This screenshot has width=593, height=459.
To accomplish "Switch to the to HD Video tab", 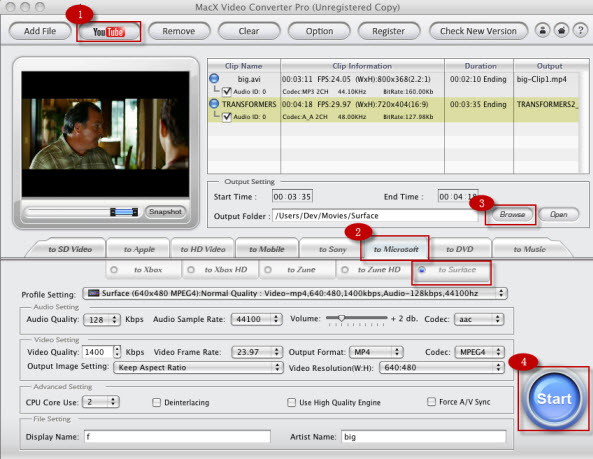I will [x=203, y=249].
